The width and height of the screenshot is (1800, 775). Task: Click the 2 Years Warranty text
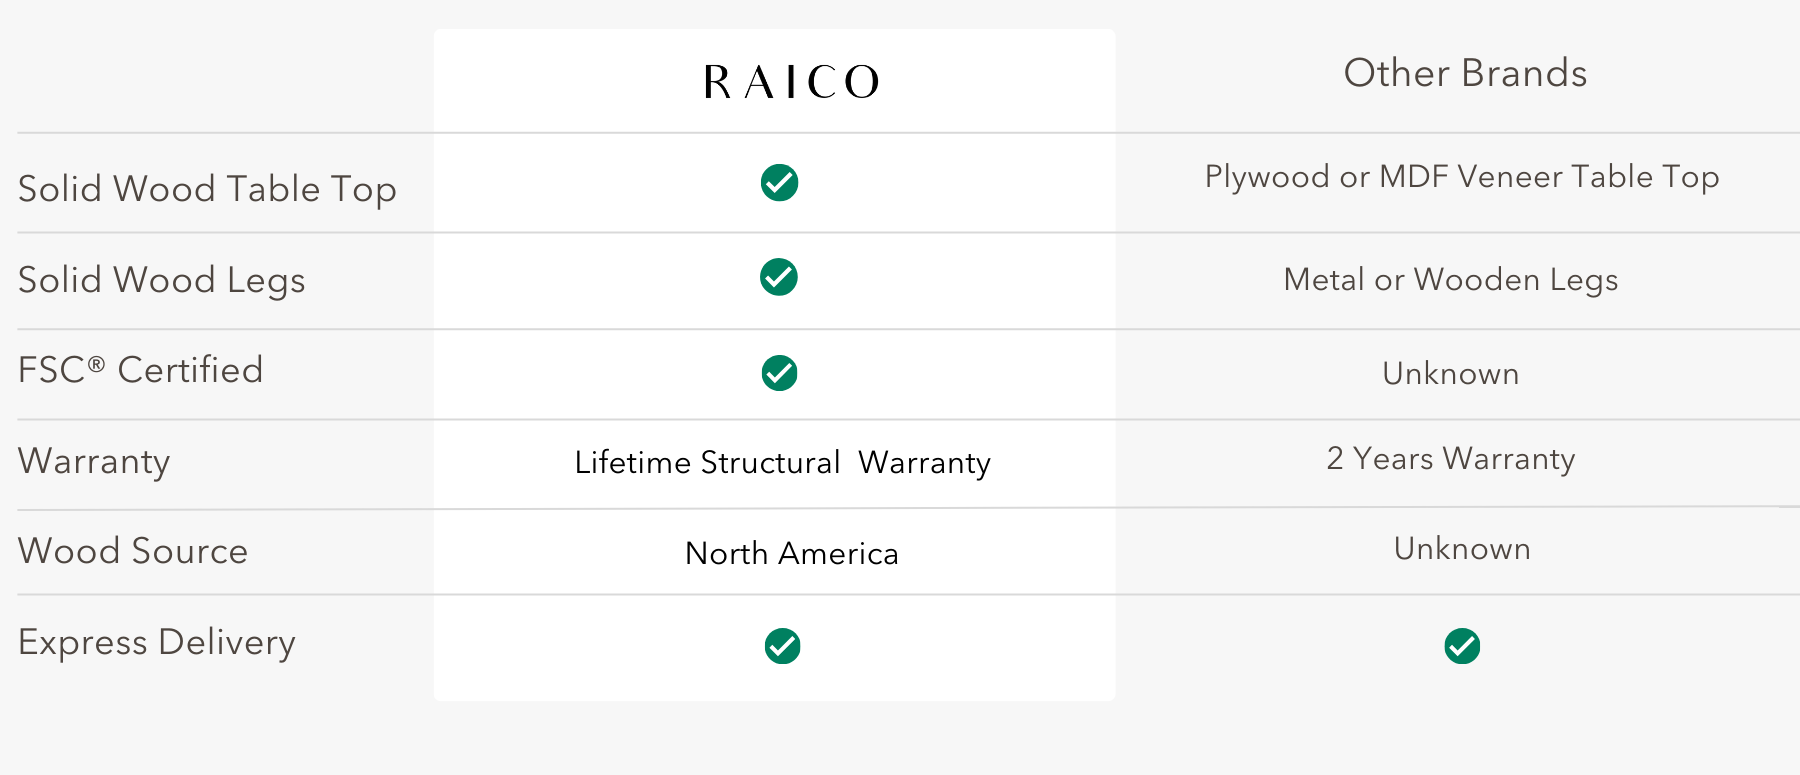[x=1450, y=459]
